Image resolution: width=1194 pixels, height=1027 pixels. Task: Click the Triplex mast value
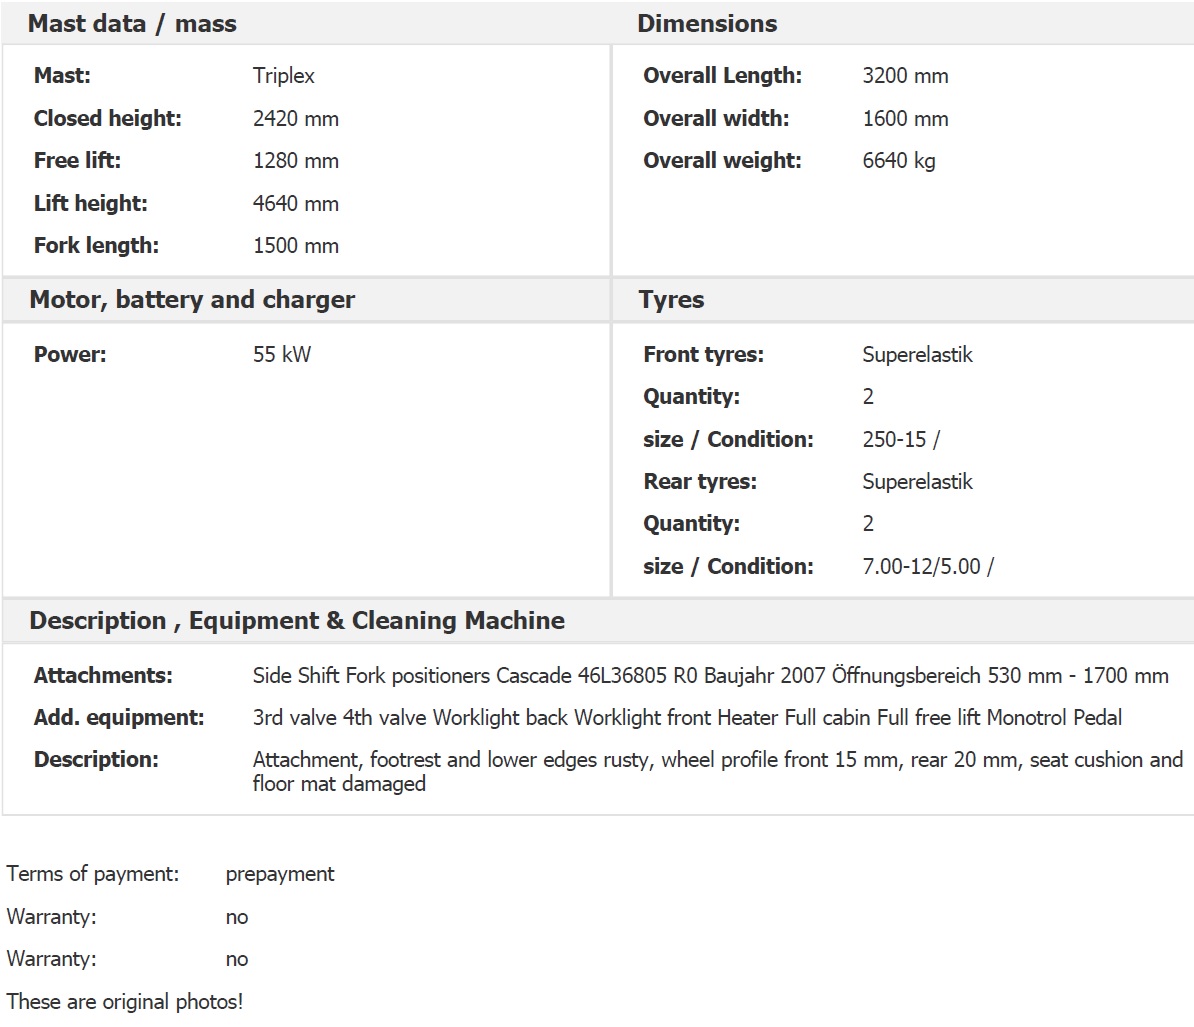tap(283, 75)
